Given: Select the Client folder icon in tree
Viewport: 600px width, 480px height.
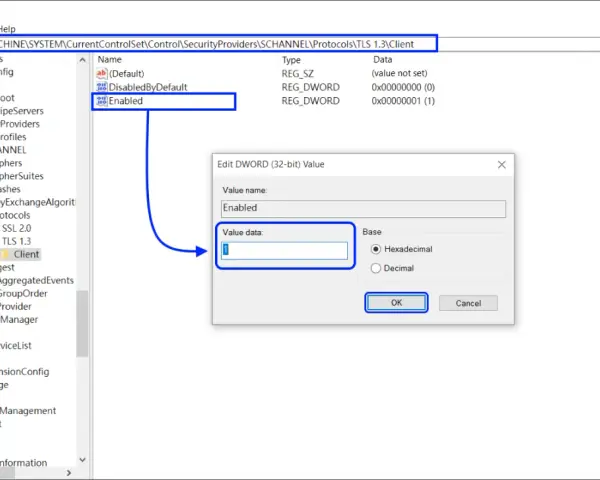Looking at the screenshot, I should pos(4,254).
